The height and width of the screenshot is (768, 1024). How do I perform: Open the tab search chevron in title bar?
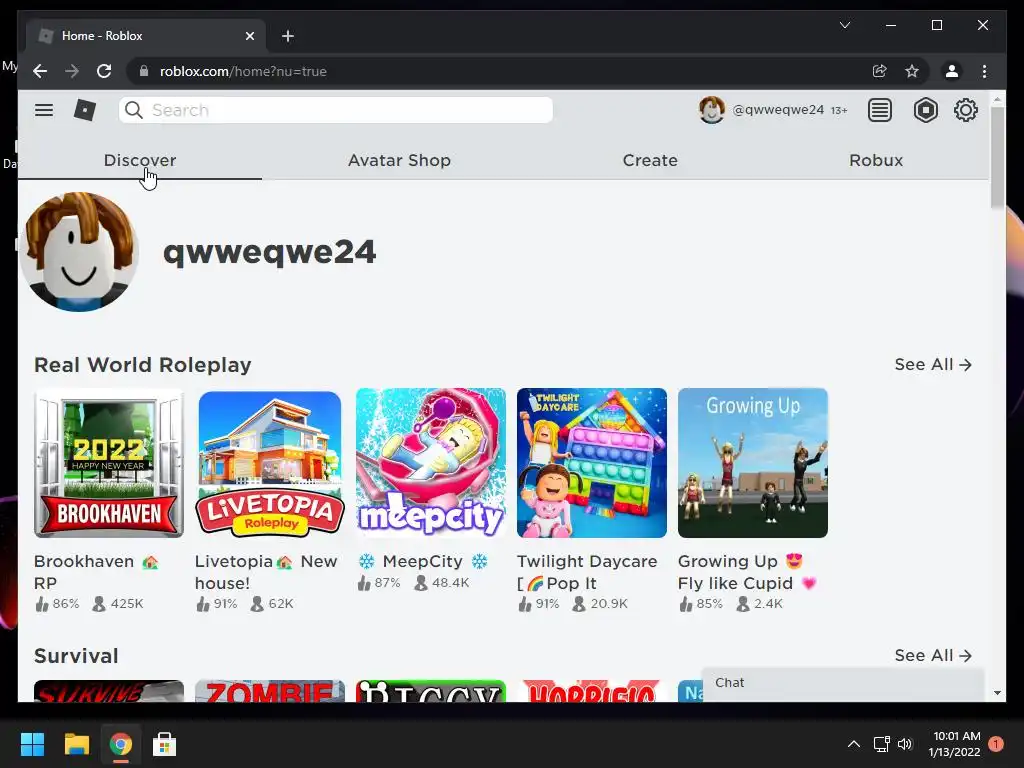(844, 25)
